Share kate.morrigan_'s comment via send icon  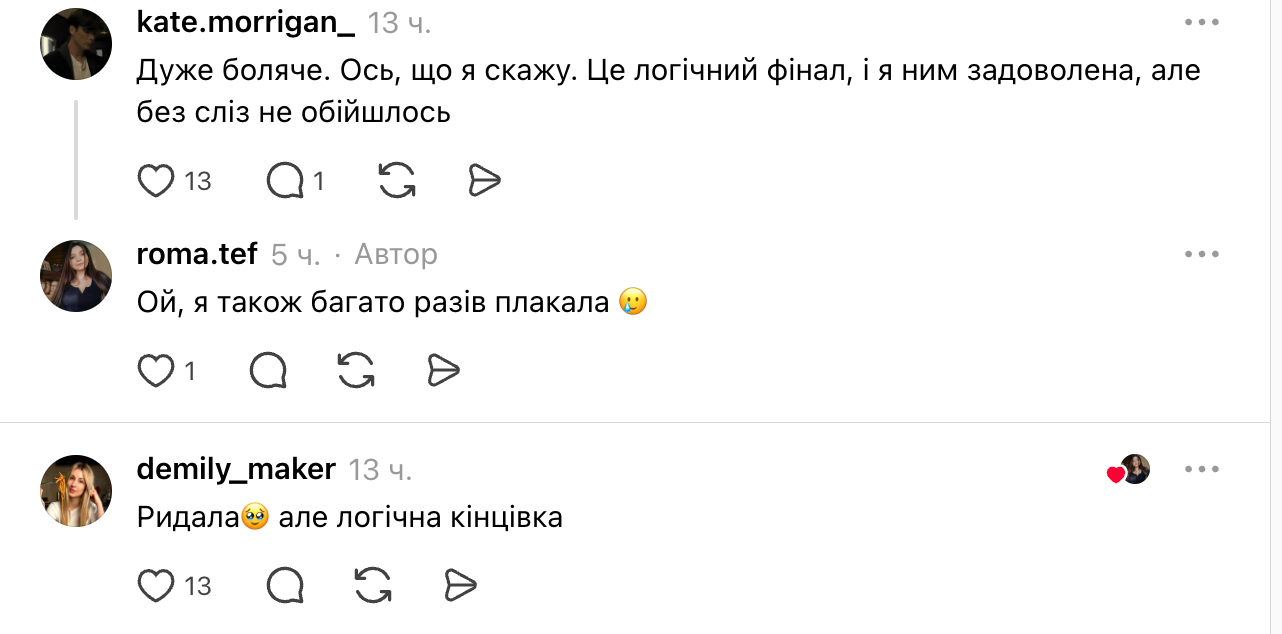[484, 181]
